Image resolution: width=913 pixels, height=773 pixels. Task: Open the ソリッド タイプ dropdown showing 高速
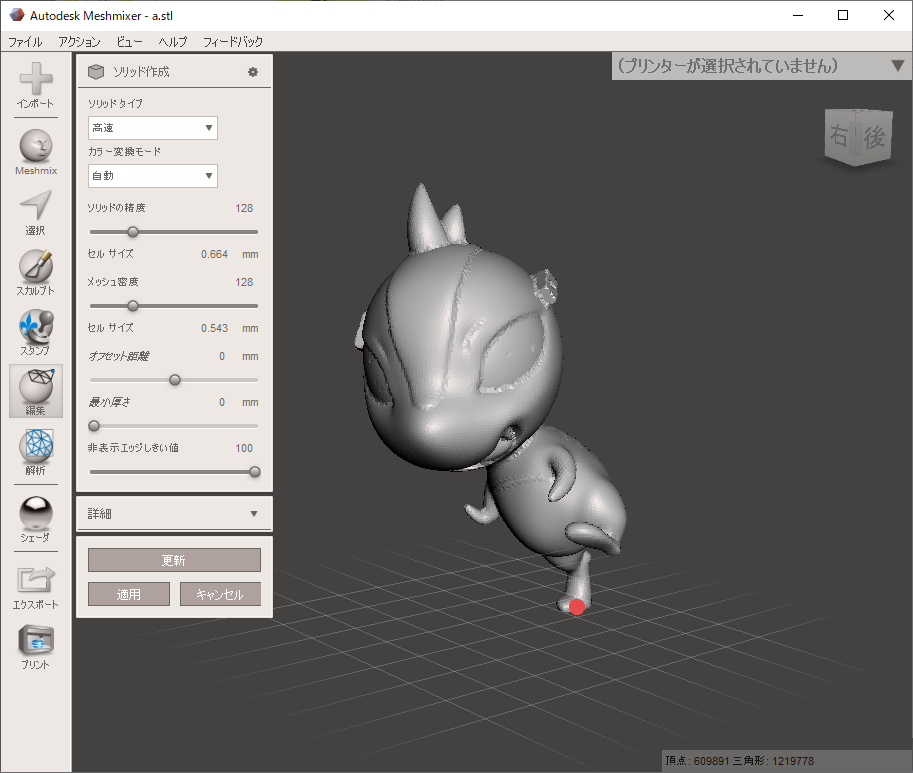tap(153, 128)
